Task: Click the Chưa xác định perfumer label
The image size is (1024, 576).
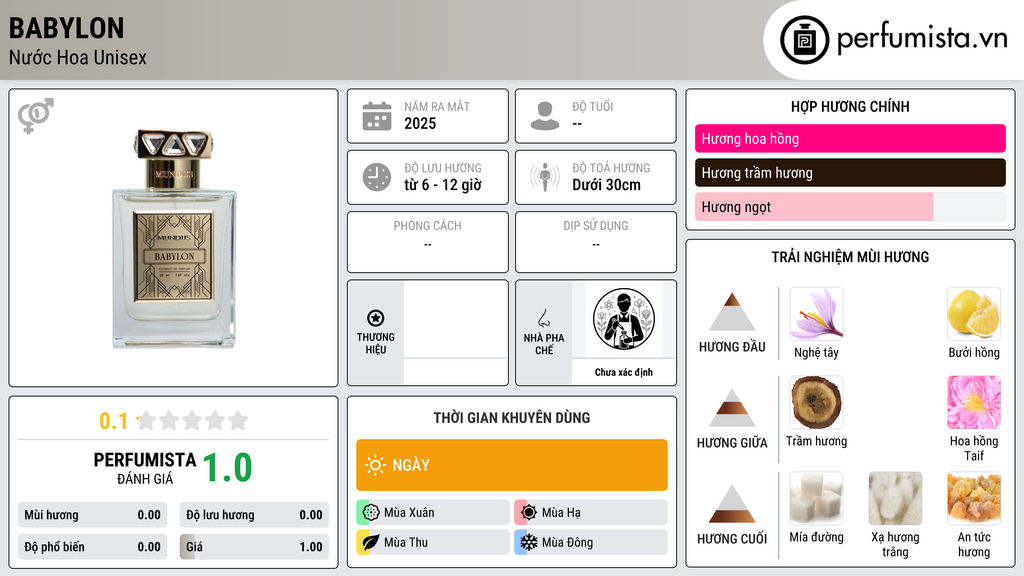Action: 624,372
